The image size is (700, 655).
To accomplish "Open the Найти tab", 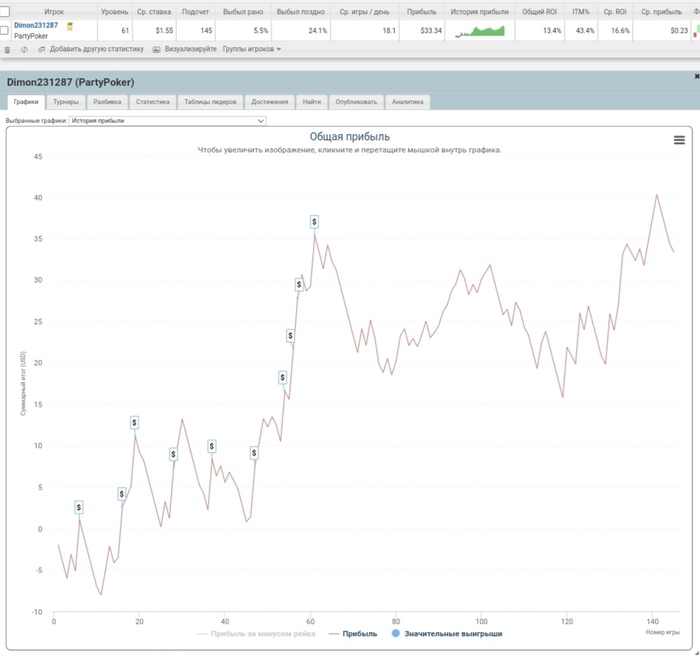I will tap(312, 102).
